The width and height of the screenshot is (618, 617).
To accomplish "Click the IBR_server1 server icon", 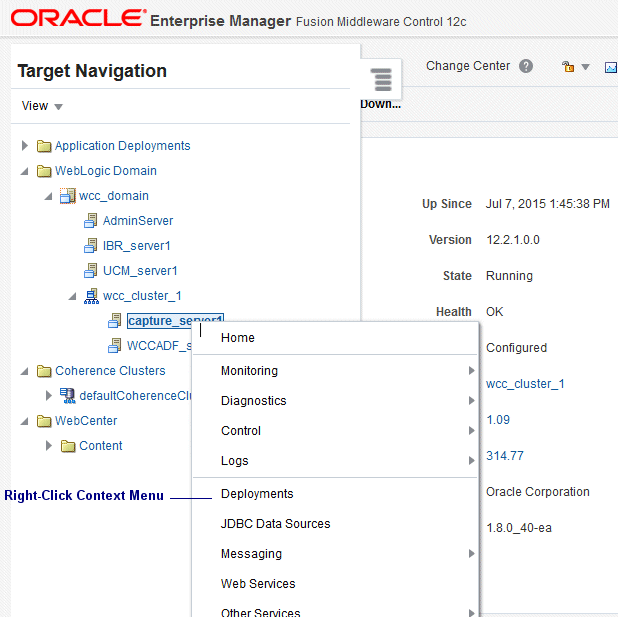I will pos(91,246).
